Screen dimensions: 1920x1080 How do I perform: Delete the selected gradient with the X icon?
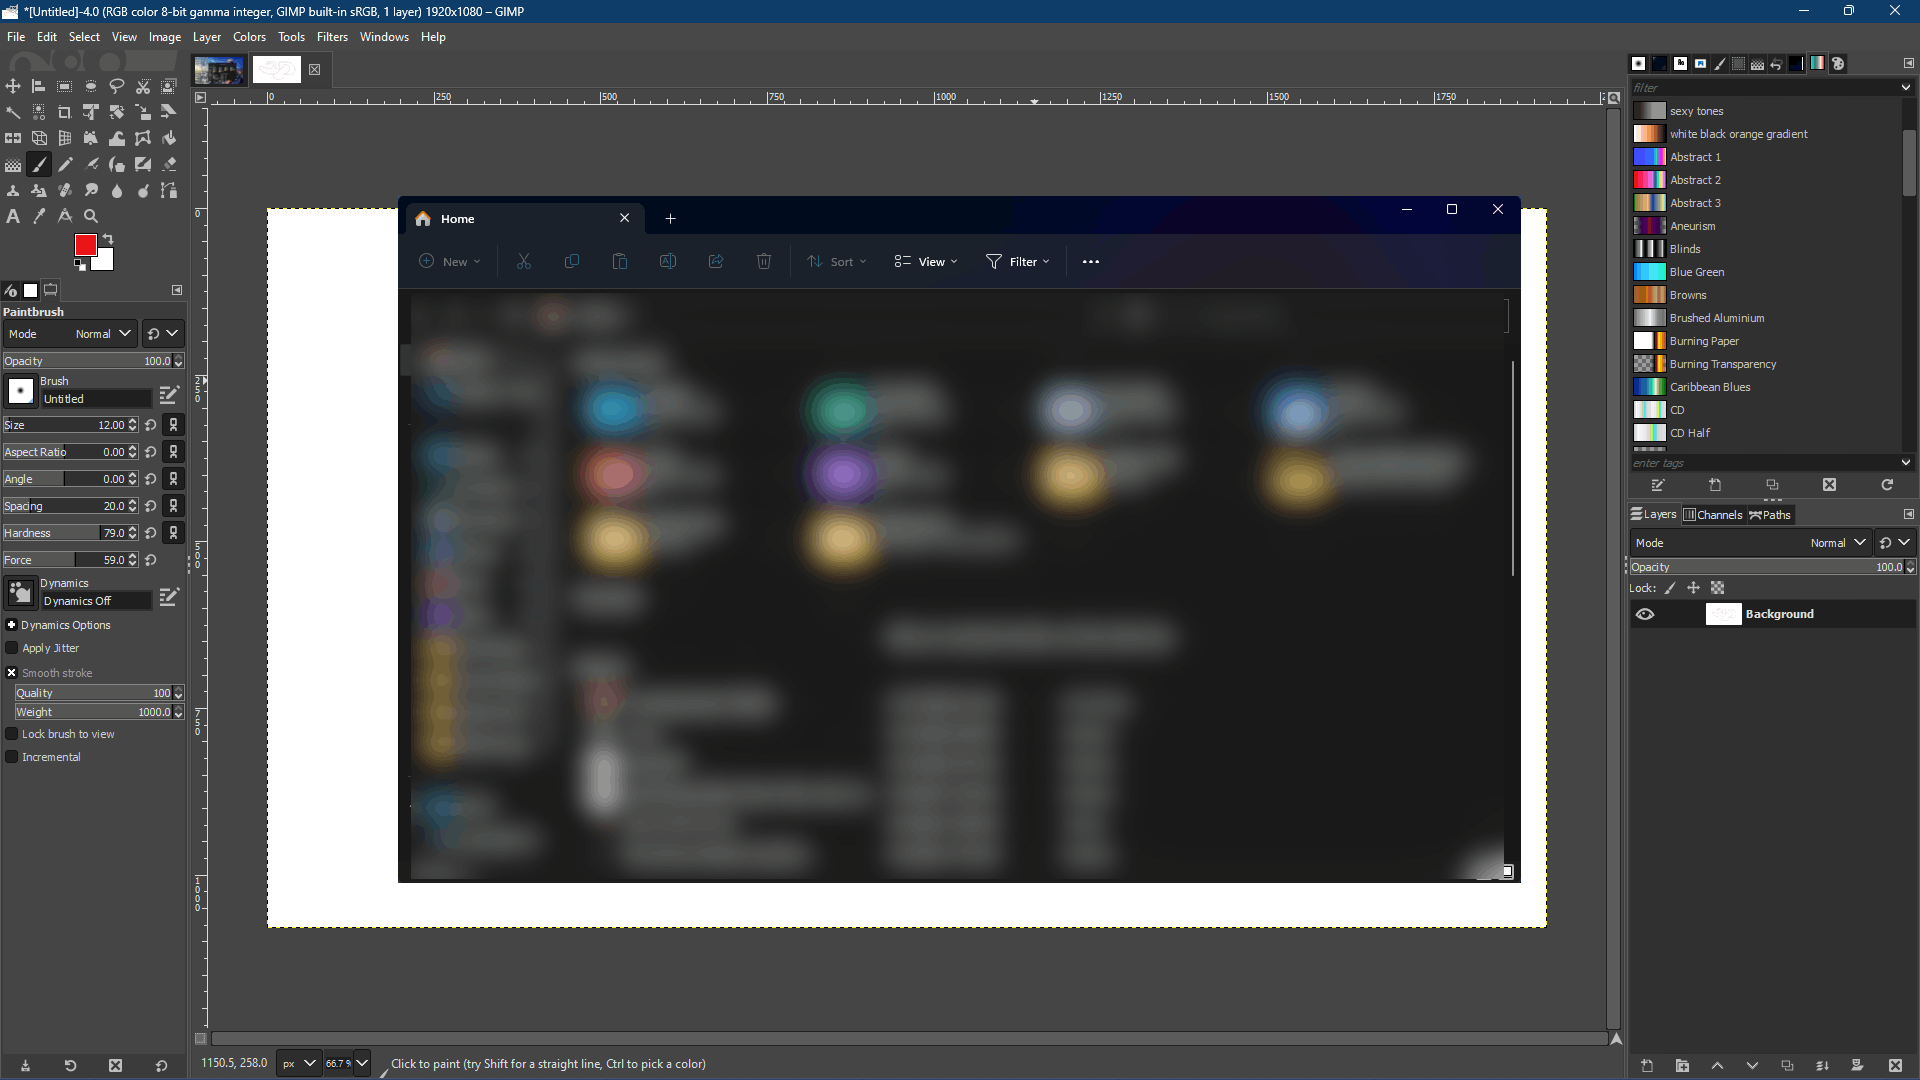coord(1829,485)
